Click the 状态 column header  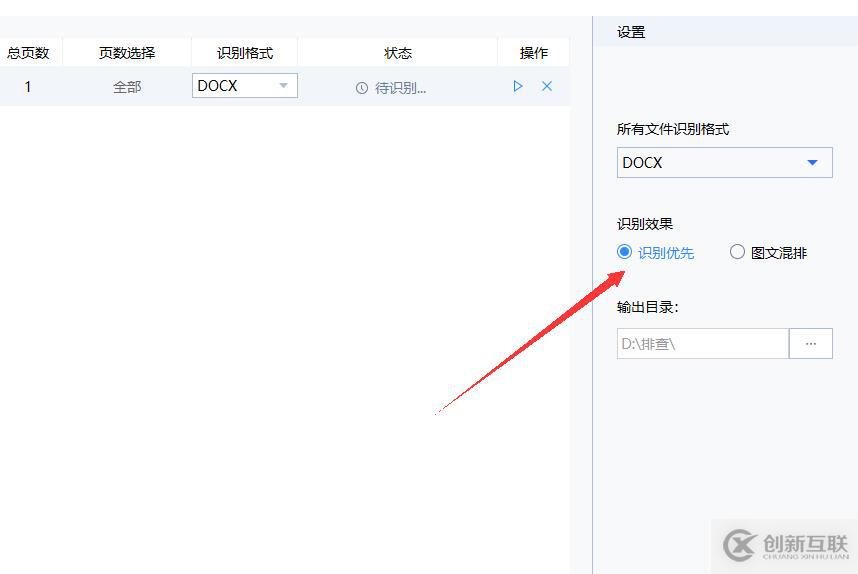point(398,53)
